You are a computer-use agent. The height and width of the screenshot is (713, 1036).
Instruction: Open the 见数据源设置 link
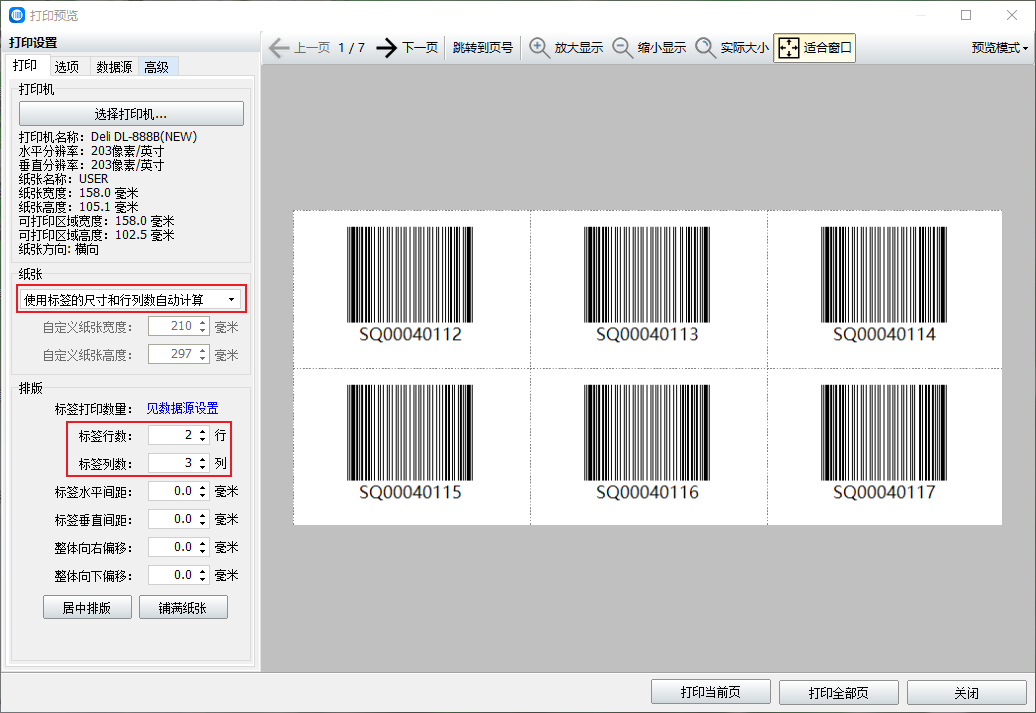coord(182,408)
